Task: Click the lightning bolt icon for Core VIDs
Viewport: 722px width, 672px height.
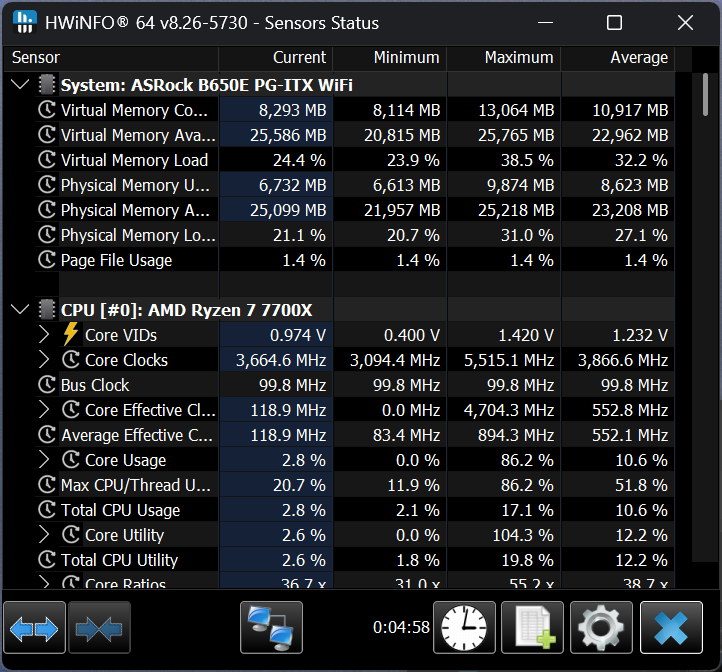Action: 70,334
